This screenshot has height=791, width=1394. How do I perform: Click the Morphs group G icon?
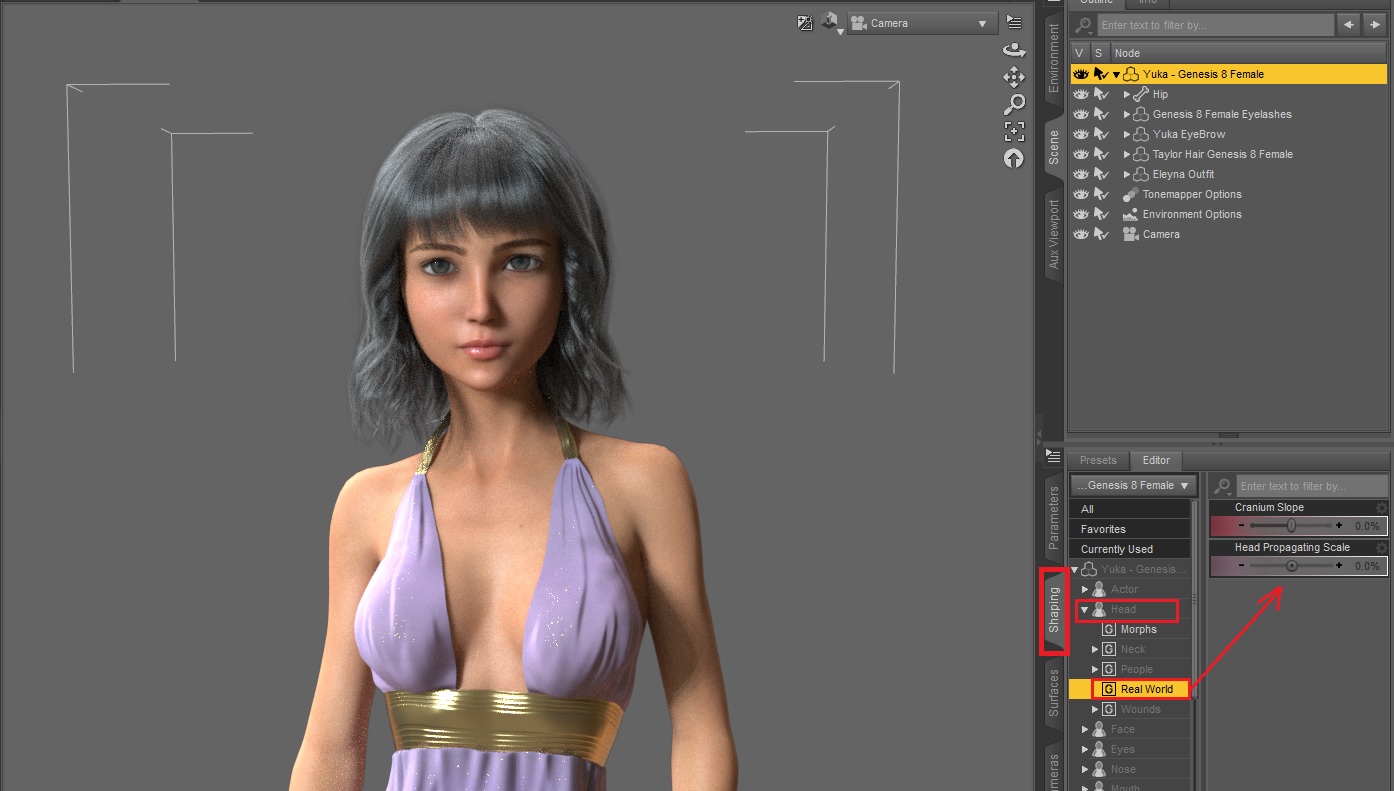pyautogui.click(x=1108, y=629)
